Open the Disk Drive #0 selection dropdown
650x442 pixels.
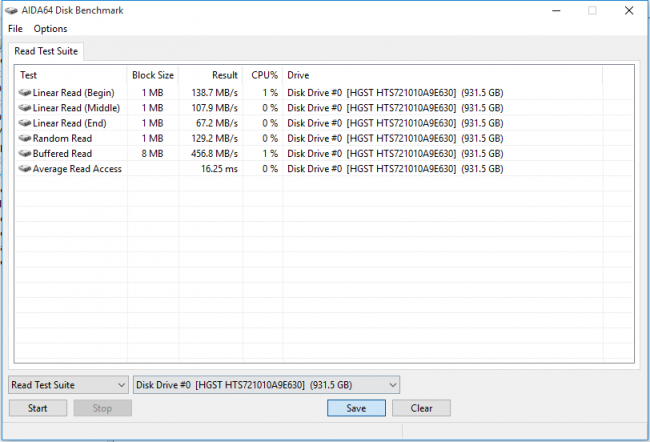pyautogui.click(x=267, y=385)
